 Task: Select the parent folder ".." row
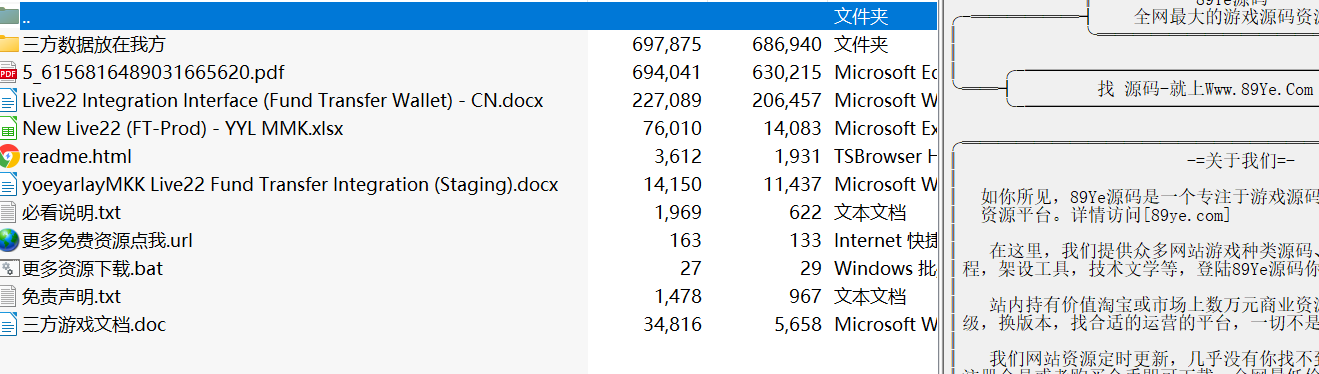[468, 16]
